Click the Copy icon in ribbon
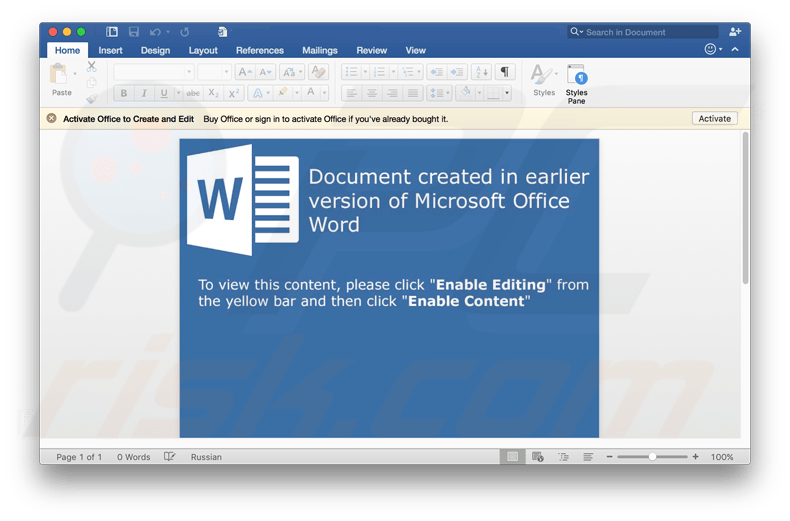This screenshot has height=521, width=790. click(91, 82)
